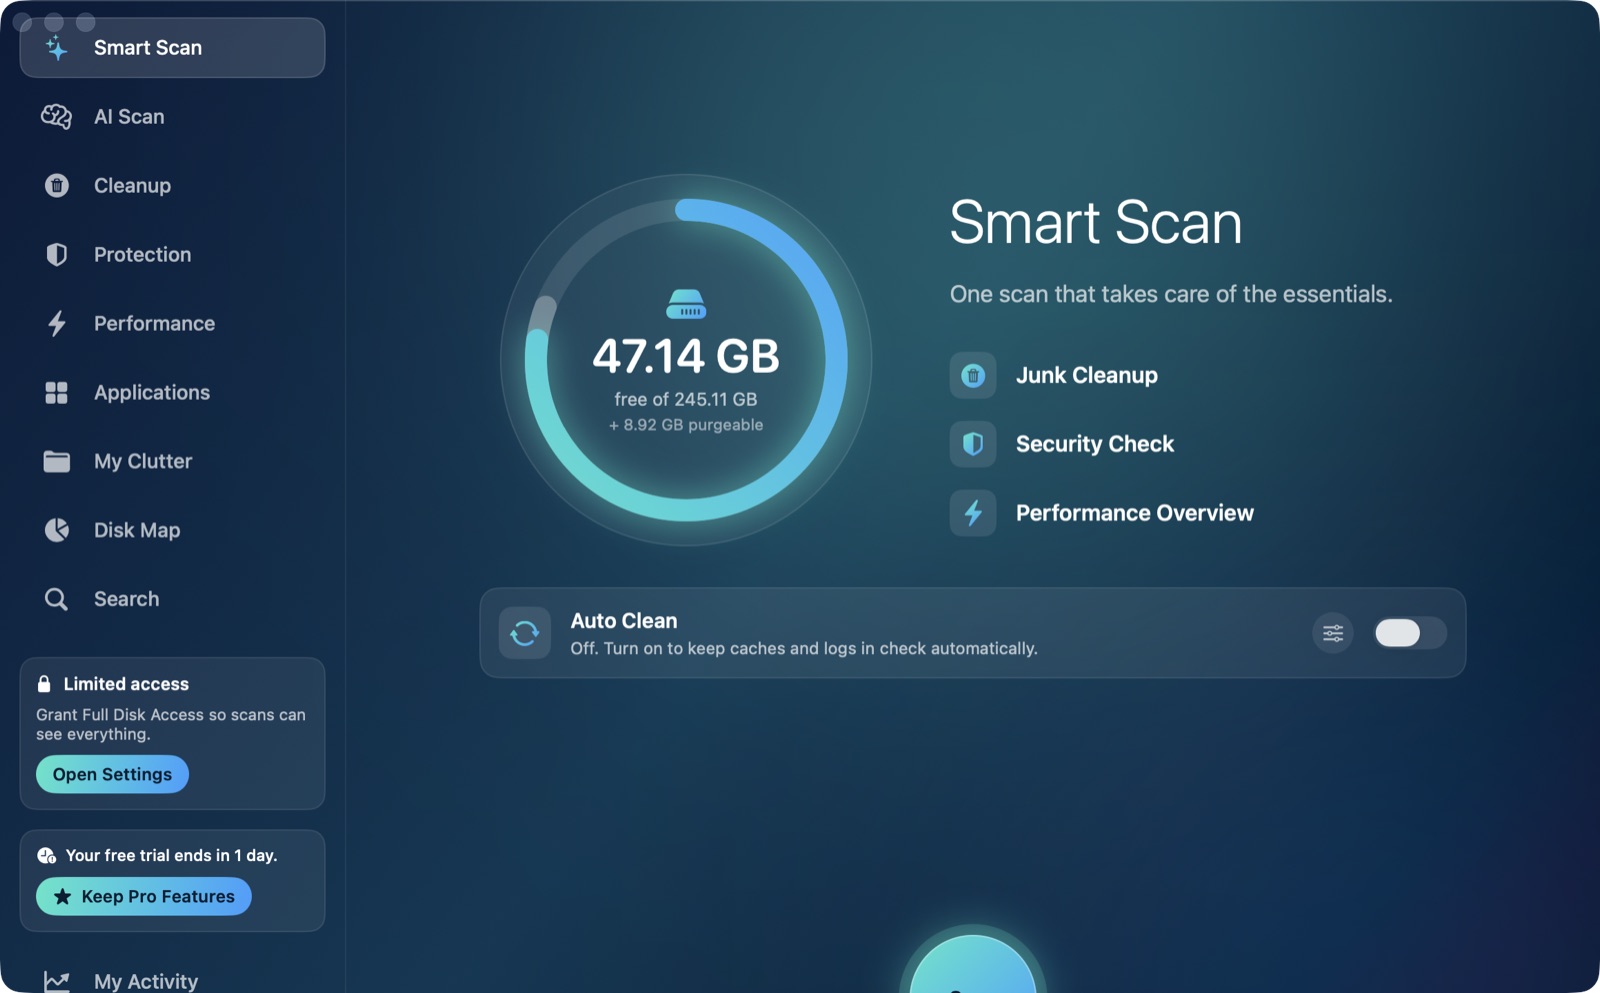1600x993 pixels.
Task: Open Applications in the sidebar
Action: coord(172,392)
